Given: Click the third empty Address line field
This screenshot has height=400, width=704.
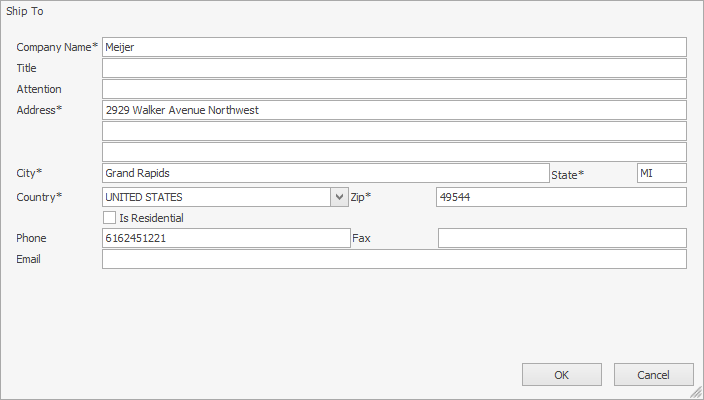Looking at the screenshot, I should [394, 152].
